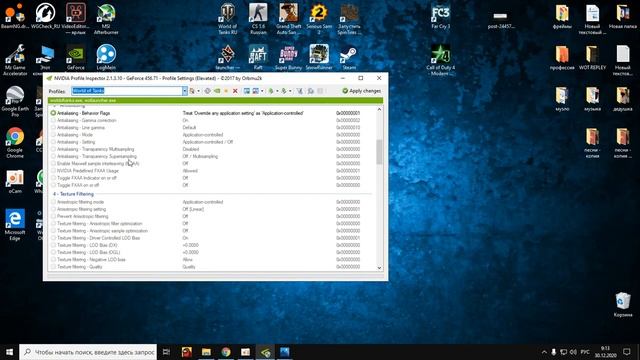The width and height of the screenshot is (640, 360).
Task: Select the Raft game desktop icon
Action: coord(258,58)
